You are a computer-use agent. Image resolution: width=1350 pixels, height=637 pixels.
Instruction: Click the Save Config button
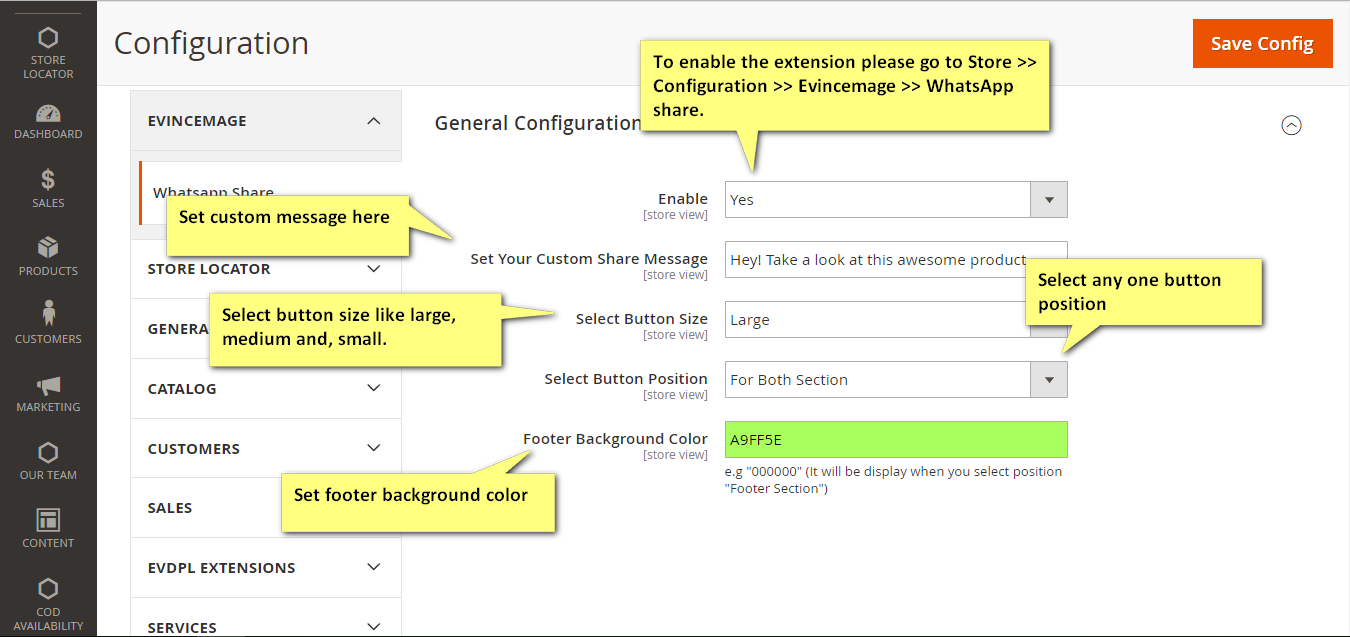pos(1262,43)
